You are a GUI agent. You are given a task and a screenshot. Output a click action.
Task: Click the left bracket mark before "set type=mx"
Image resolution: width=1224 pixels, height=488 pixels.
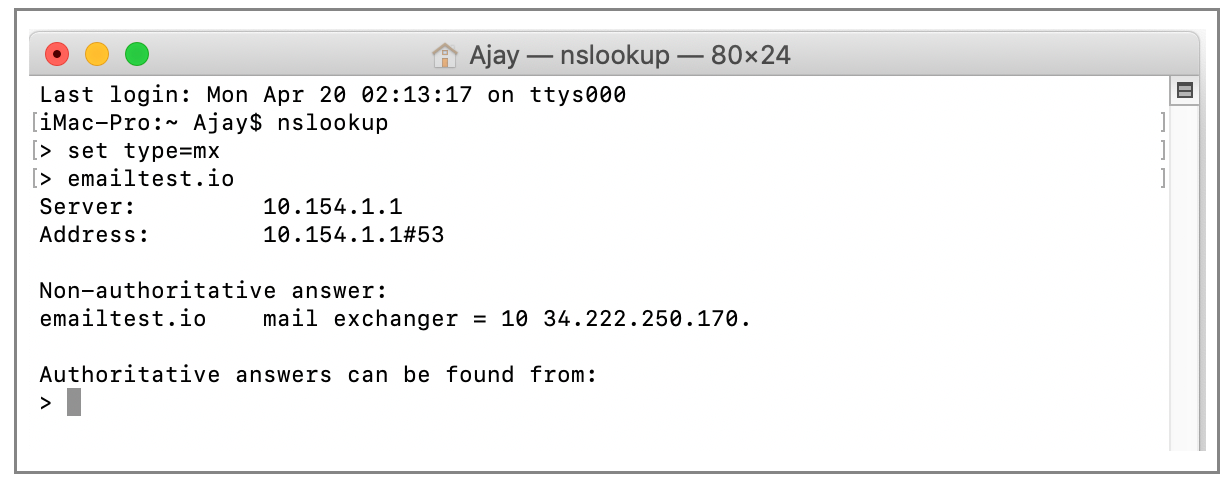34,152
